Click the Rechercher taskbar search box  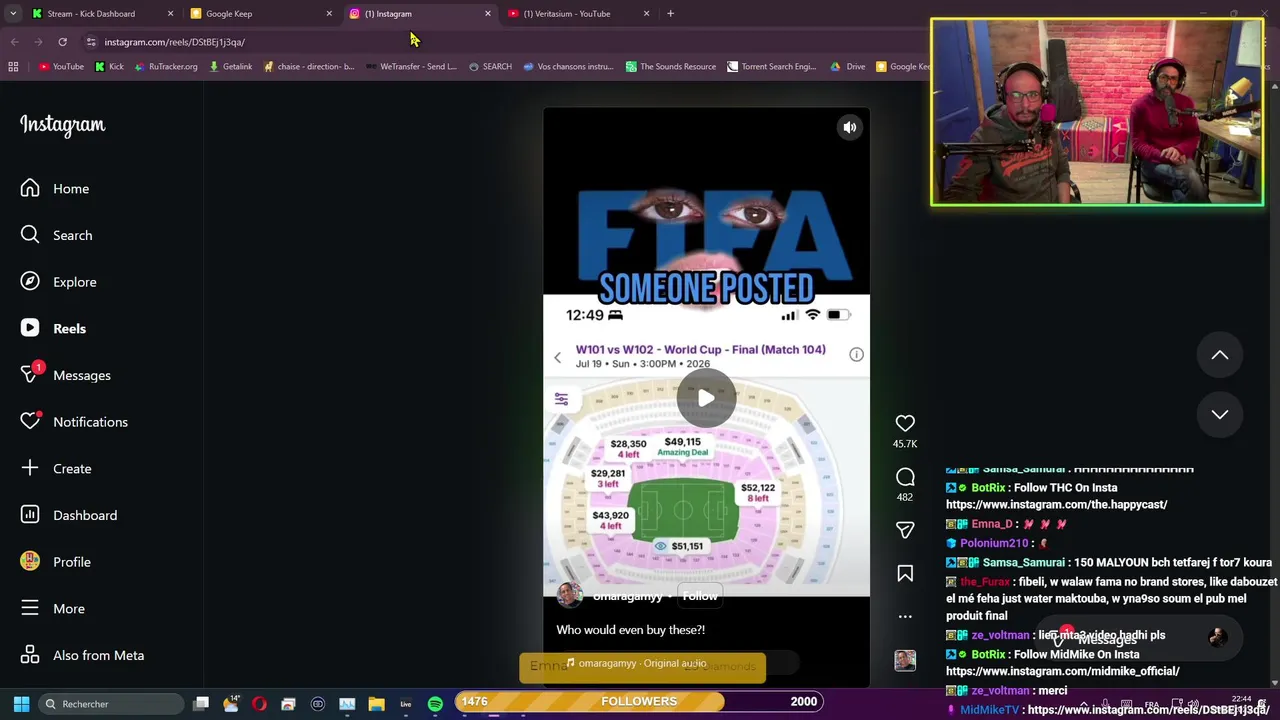(111, 704)
